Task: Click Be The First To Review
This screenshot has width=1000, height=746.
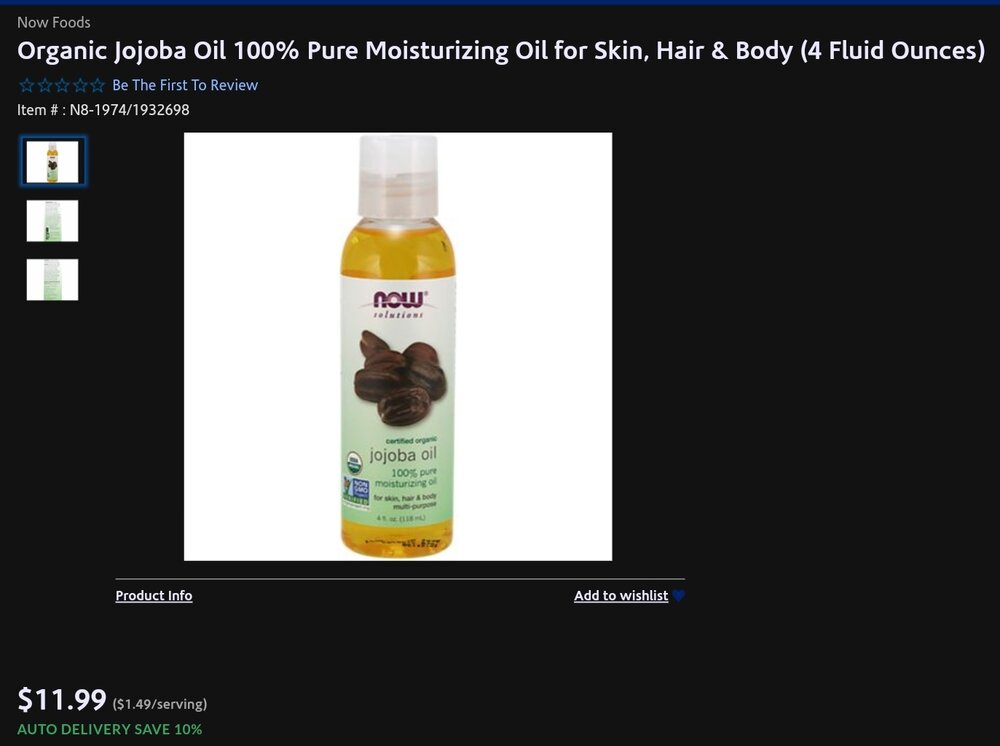Action: coord(185,85)
